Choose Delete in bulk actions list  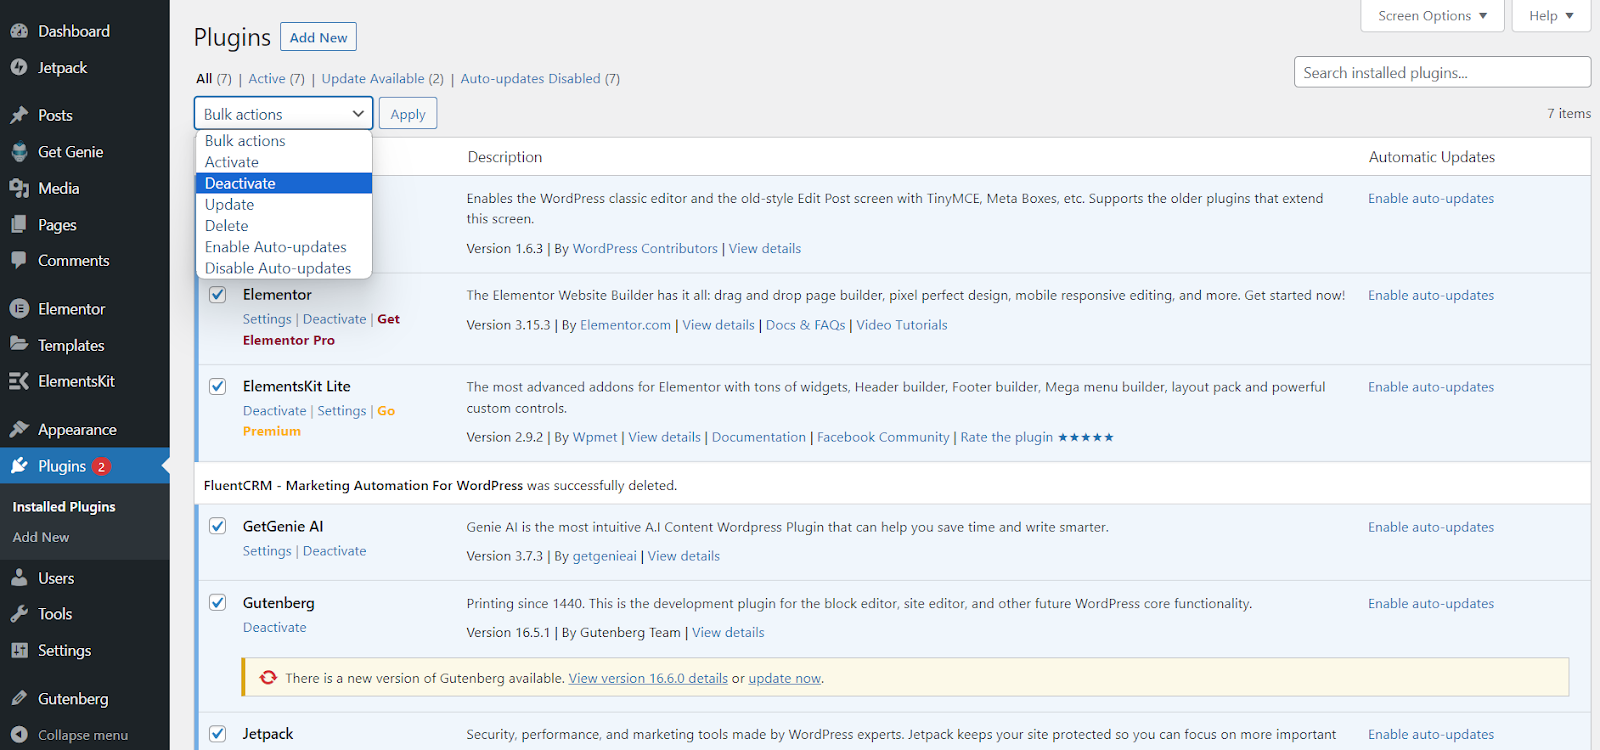[283, 226]
